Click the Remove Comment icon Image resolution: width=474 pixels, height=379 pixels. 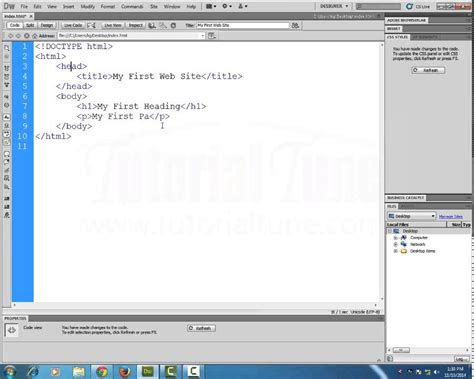[7, 162]
